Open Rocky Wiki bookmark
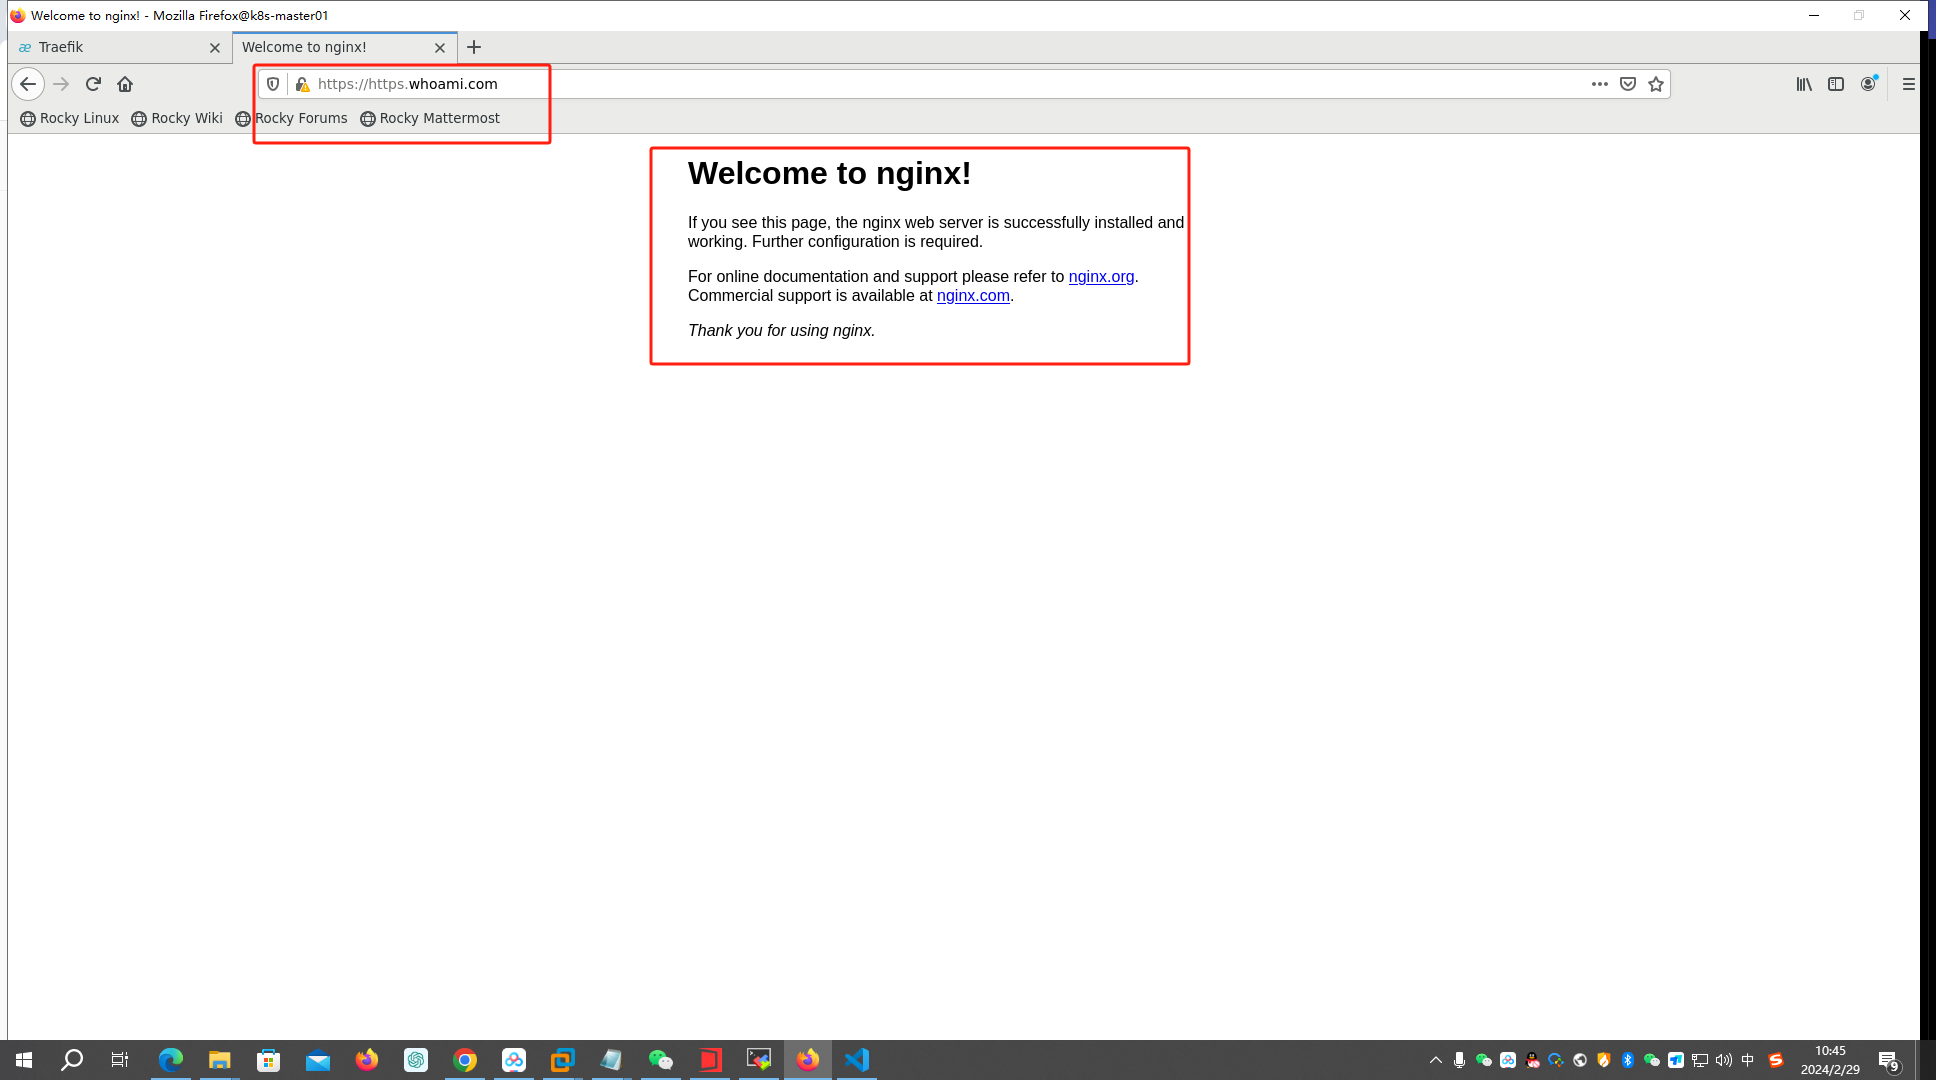 point(177,118)
